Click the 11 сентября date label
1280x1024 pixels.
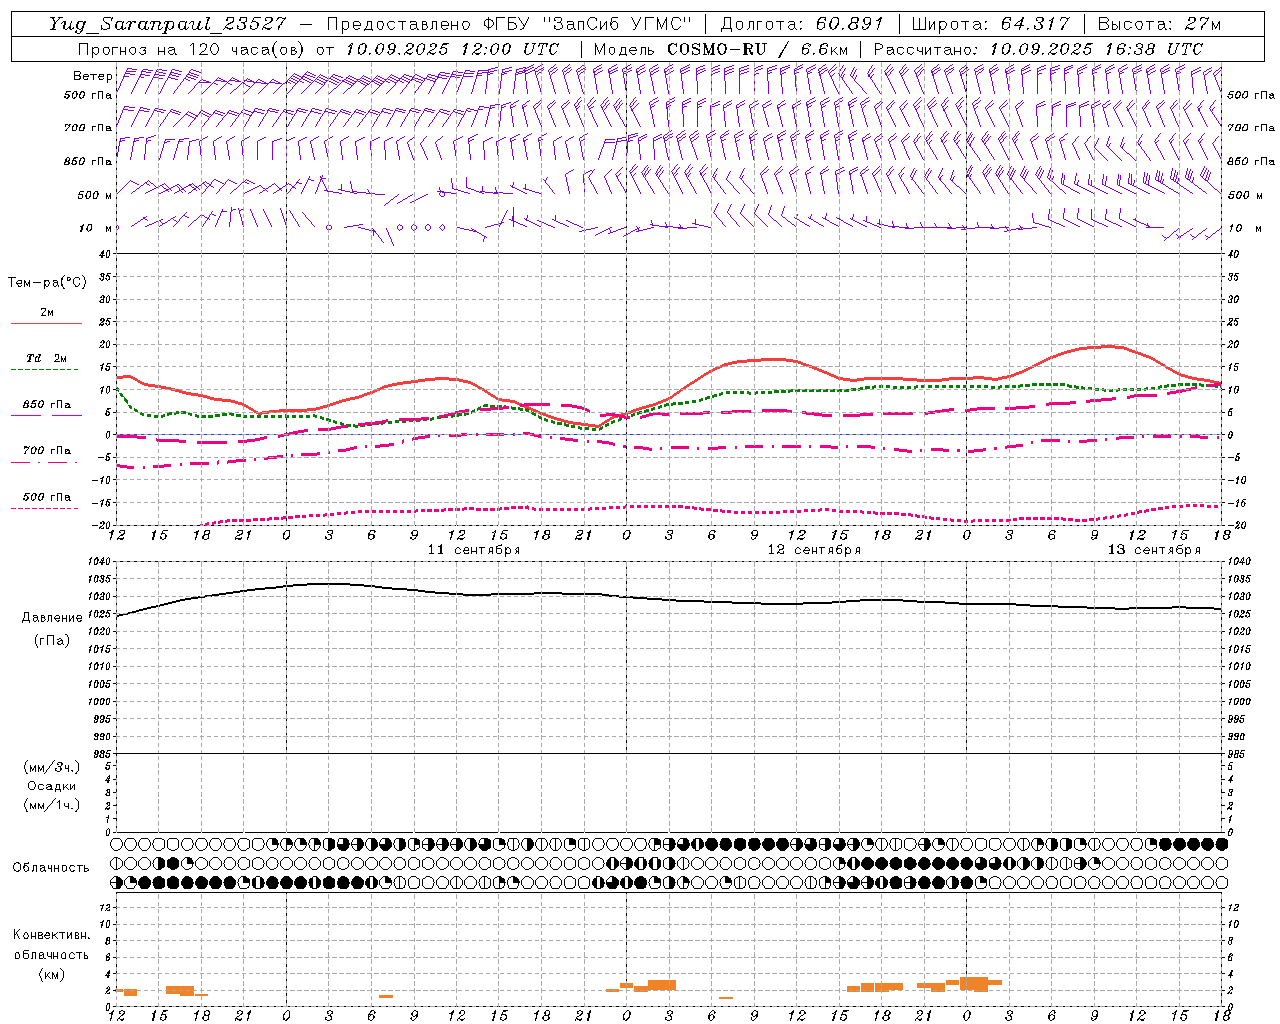(x=474, y=550)
